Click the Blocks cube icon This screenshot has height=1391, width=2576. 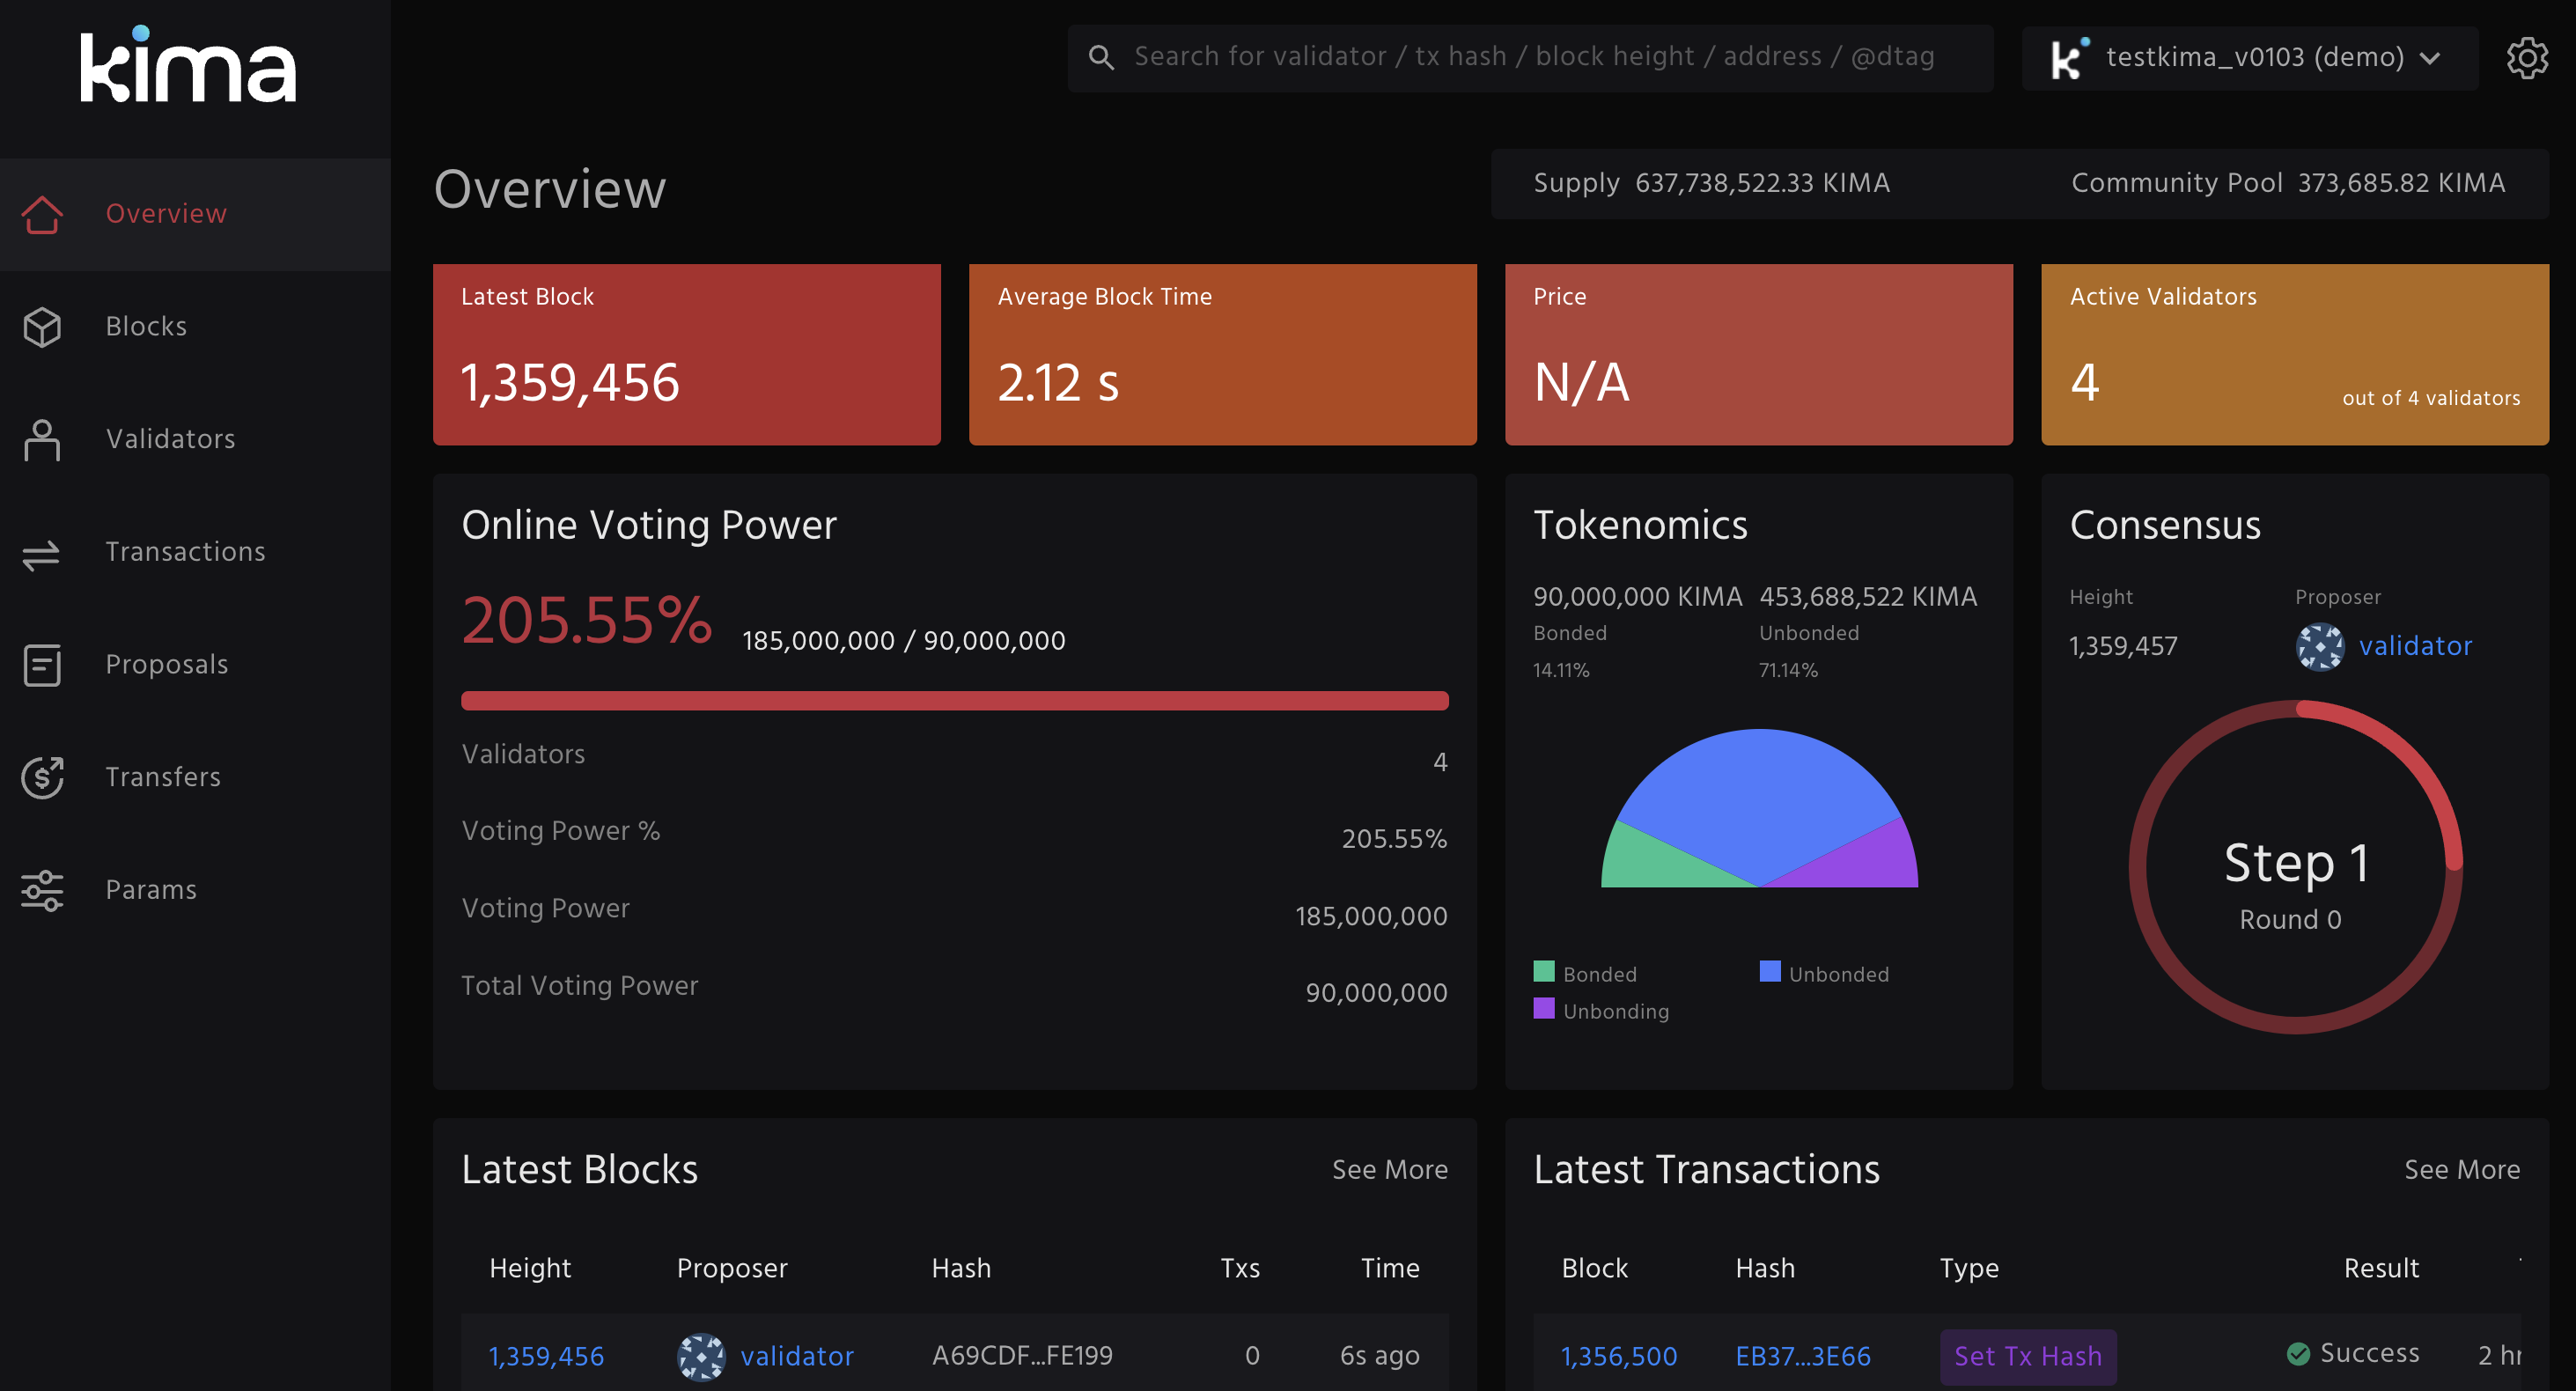coord(42,327)
